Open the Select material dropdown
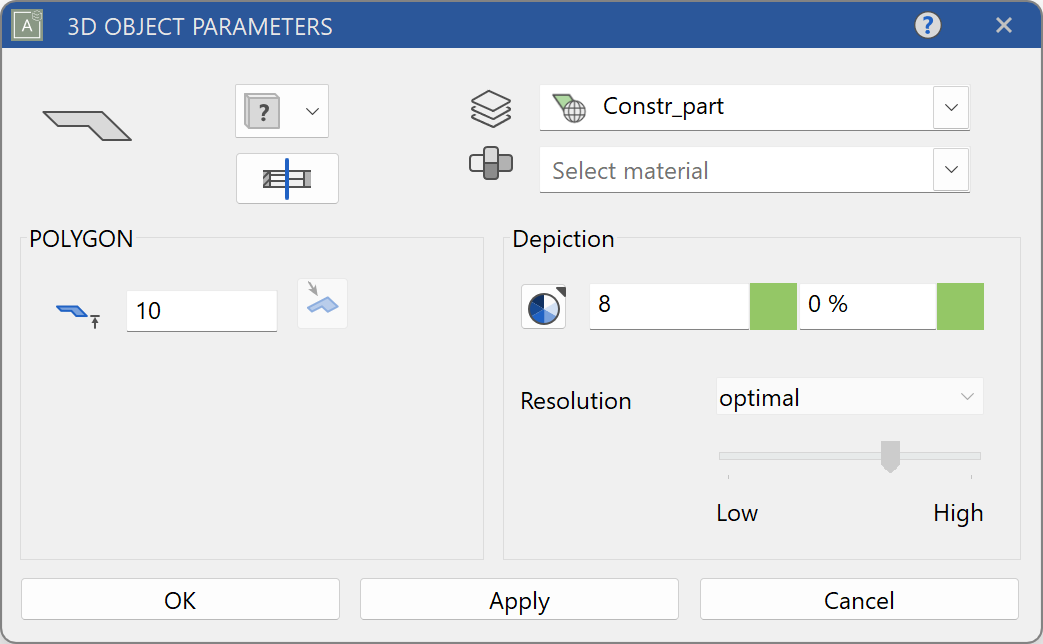This screenshot has height=644, width=1043. pos(950,170)
